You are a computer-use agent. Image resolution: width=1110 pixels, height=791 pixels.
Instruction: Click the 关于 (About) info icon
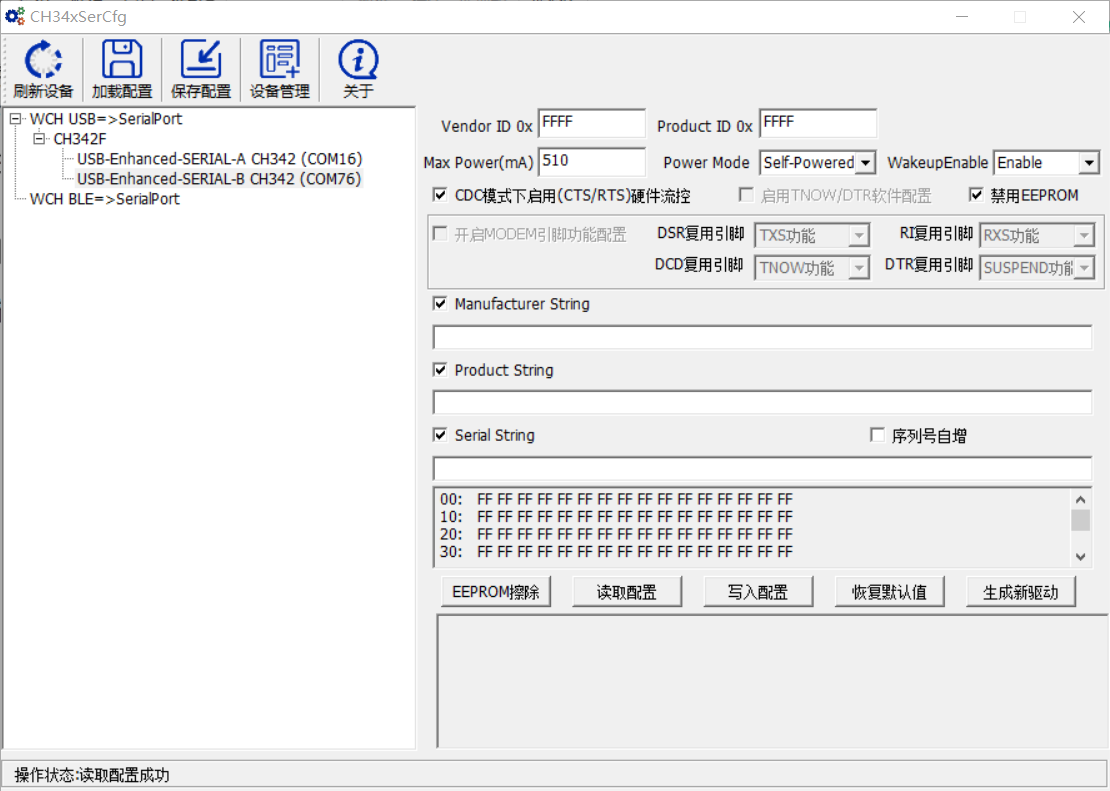pos(357,67)
